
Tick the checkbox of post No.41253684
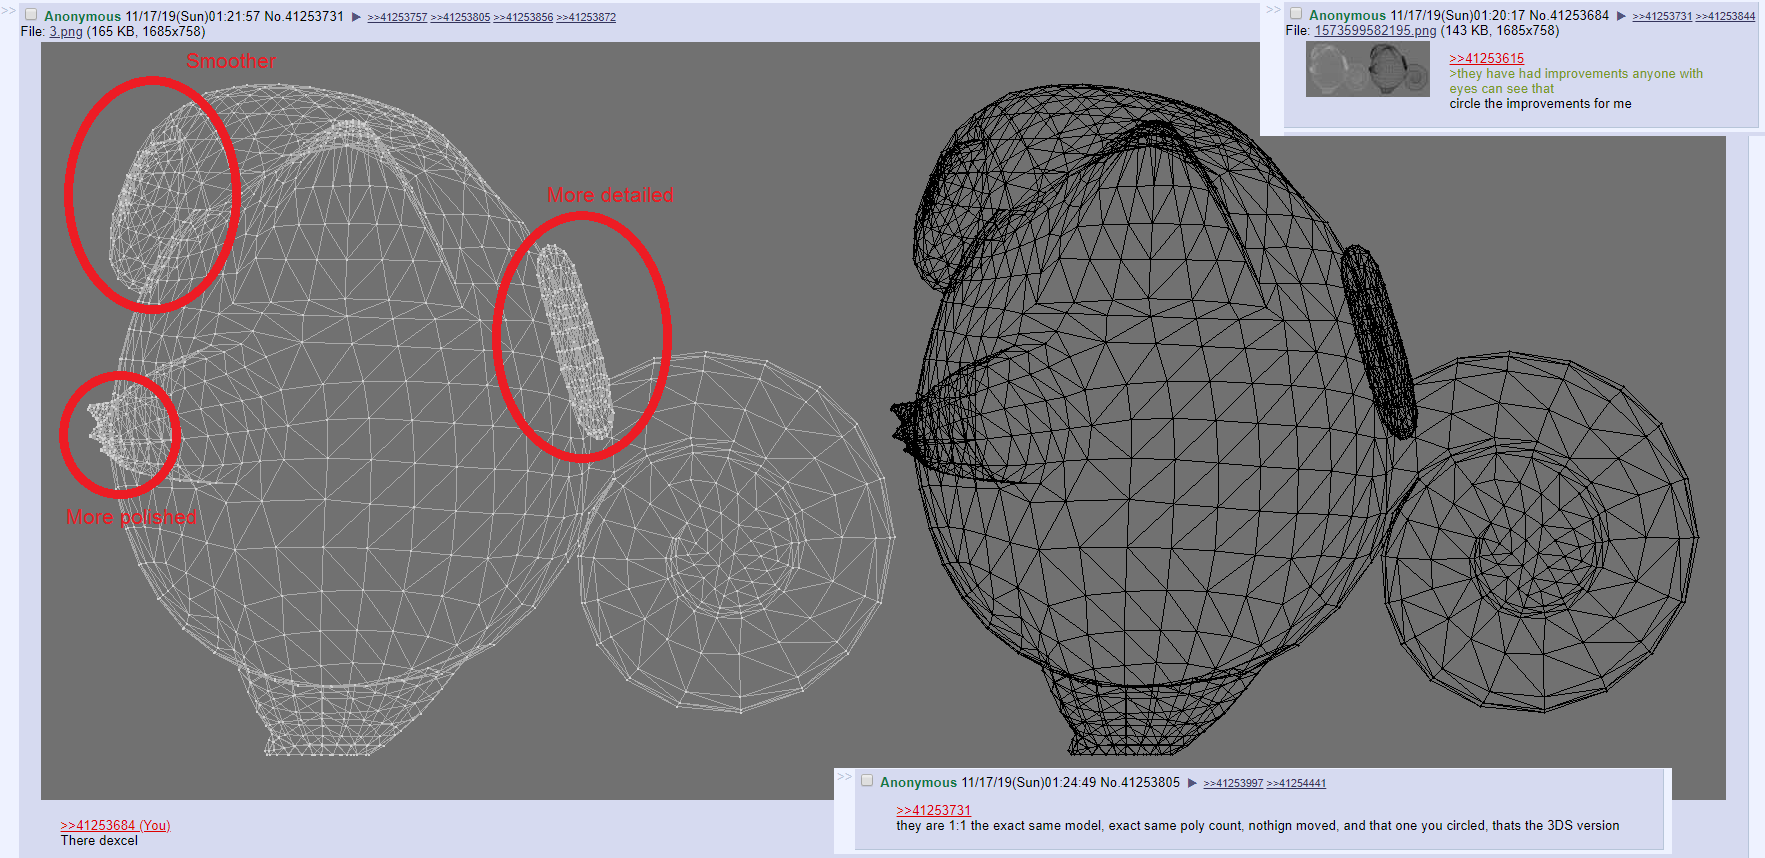(x=1296, y=14)
